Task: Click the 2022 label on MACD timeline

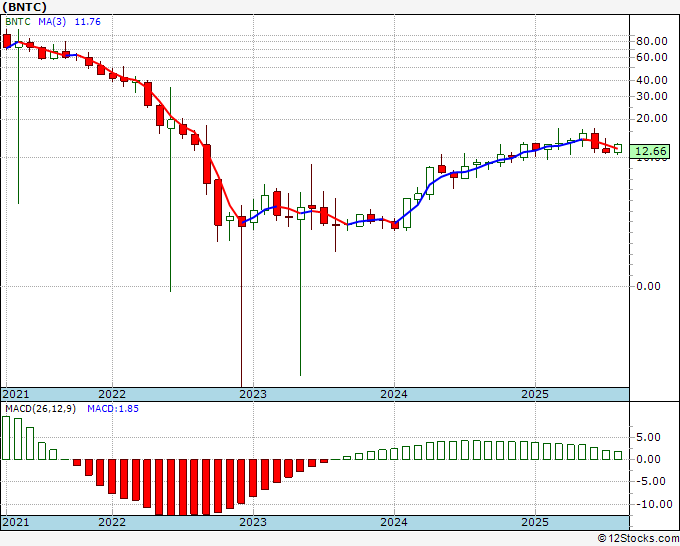Action: click(112, 522)
